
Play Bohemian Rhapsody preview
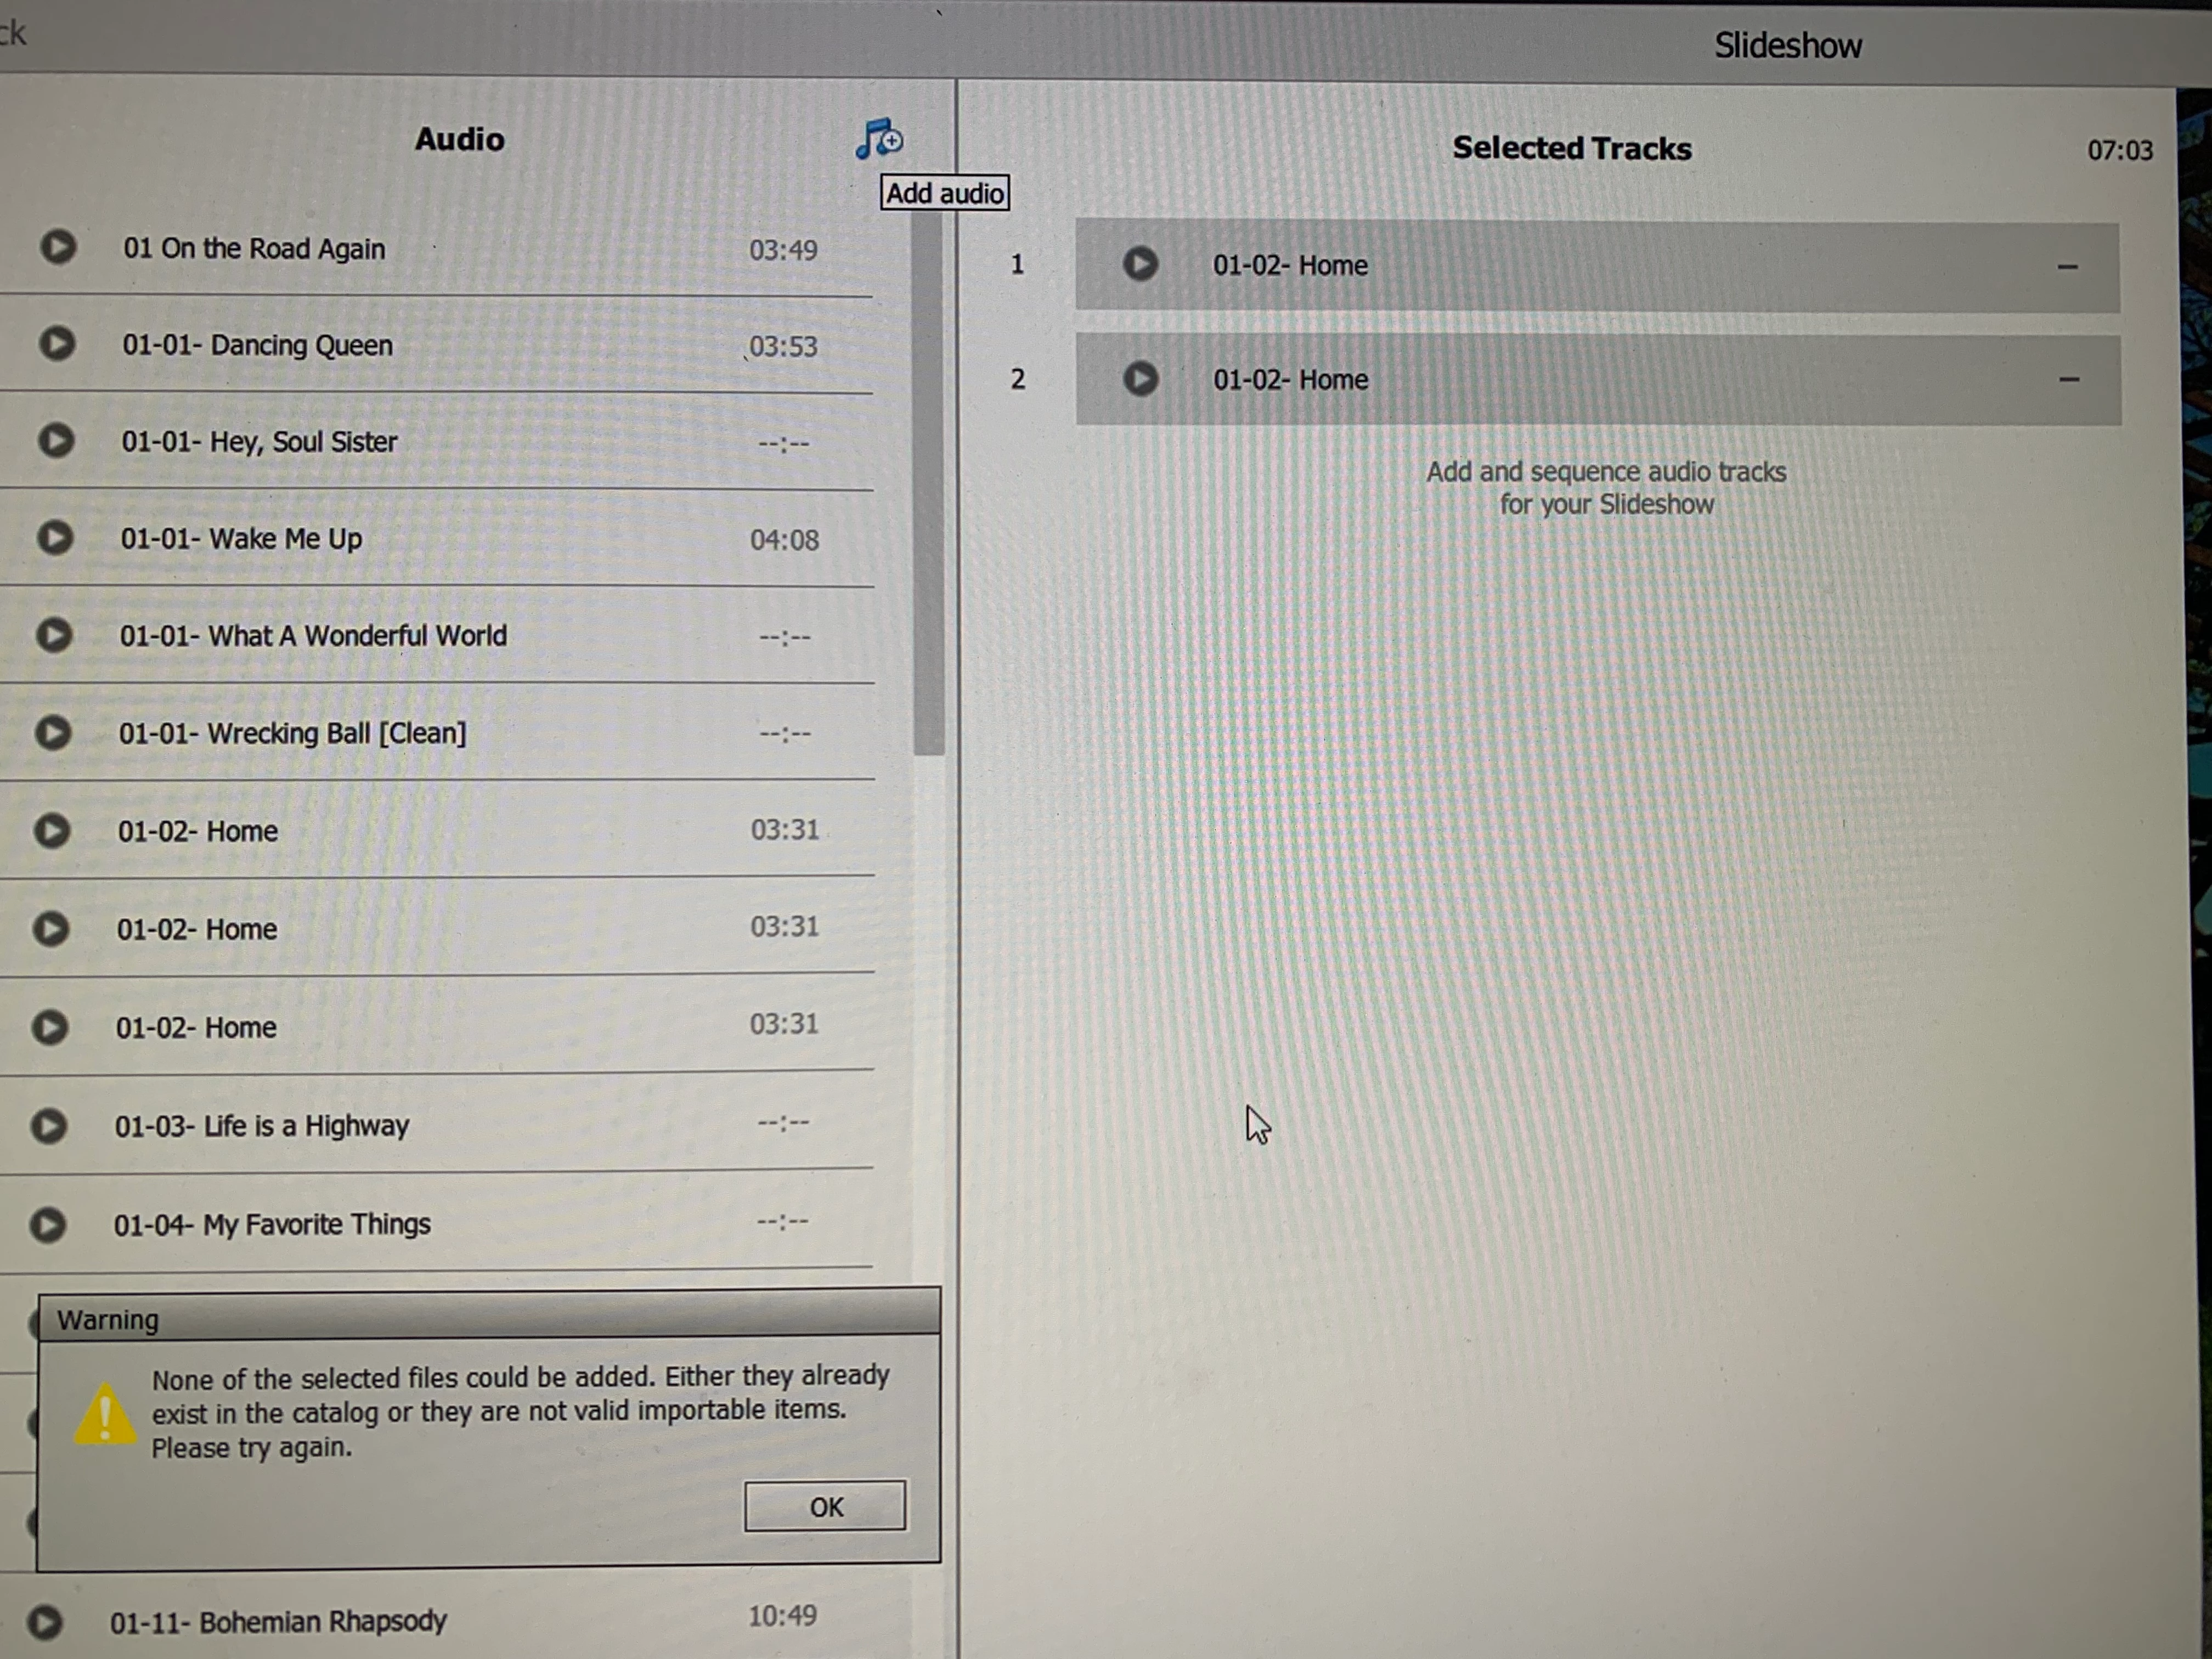[44, 1621]
